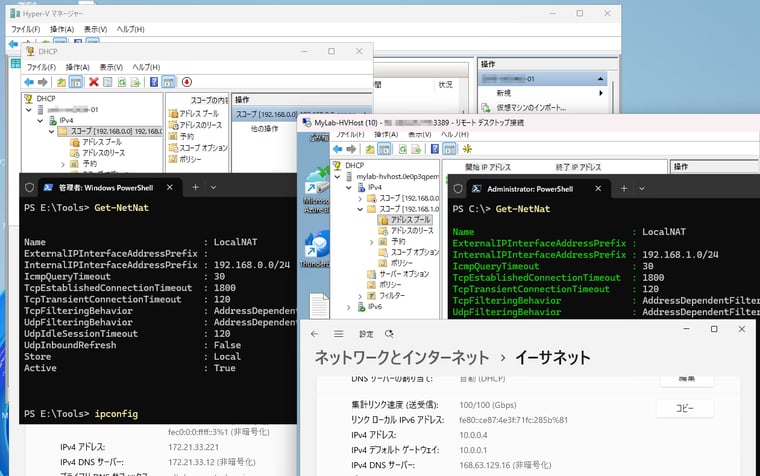The image size is (760, 476).
Task: Expand 予約 node in local DHCP tree
Action: pos(63,164)
